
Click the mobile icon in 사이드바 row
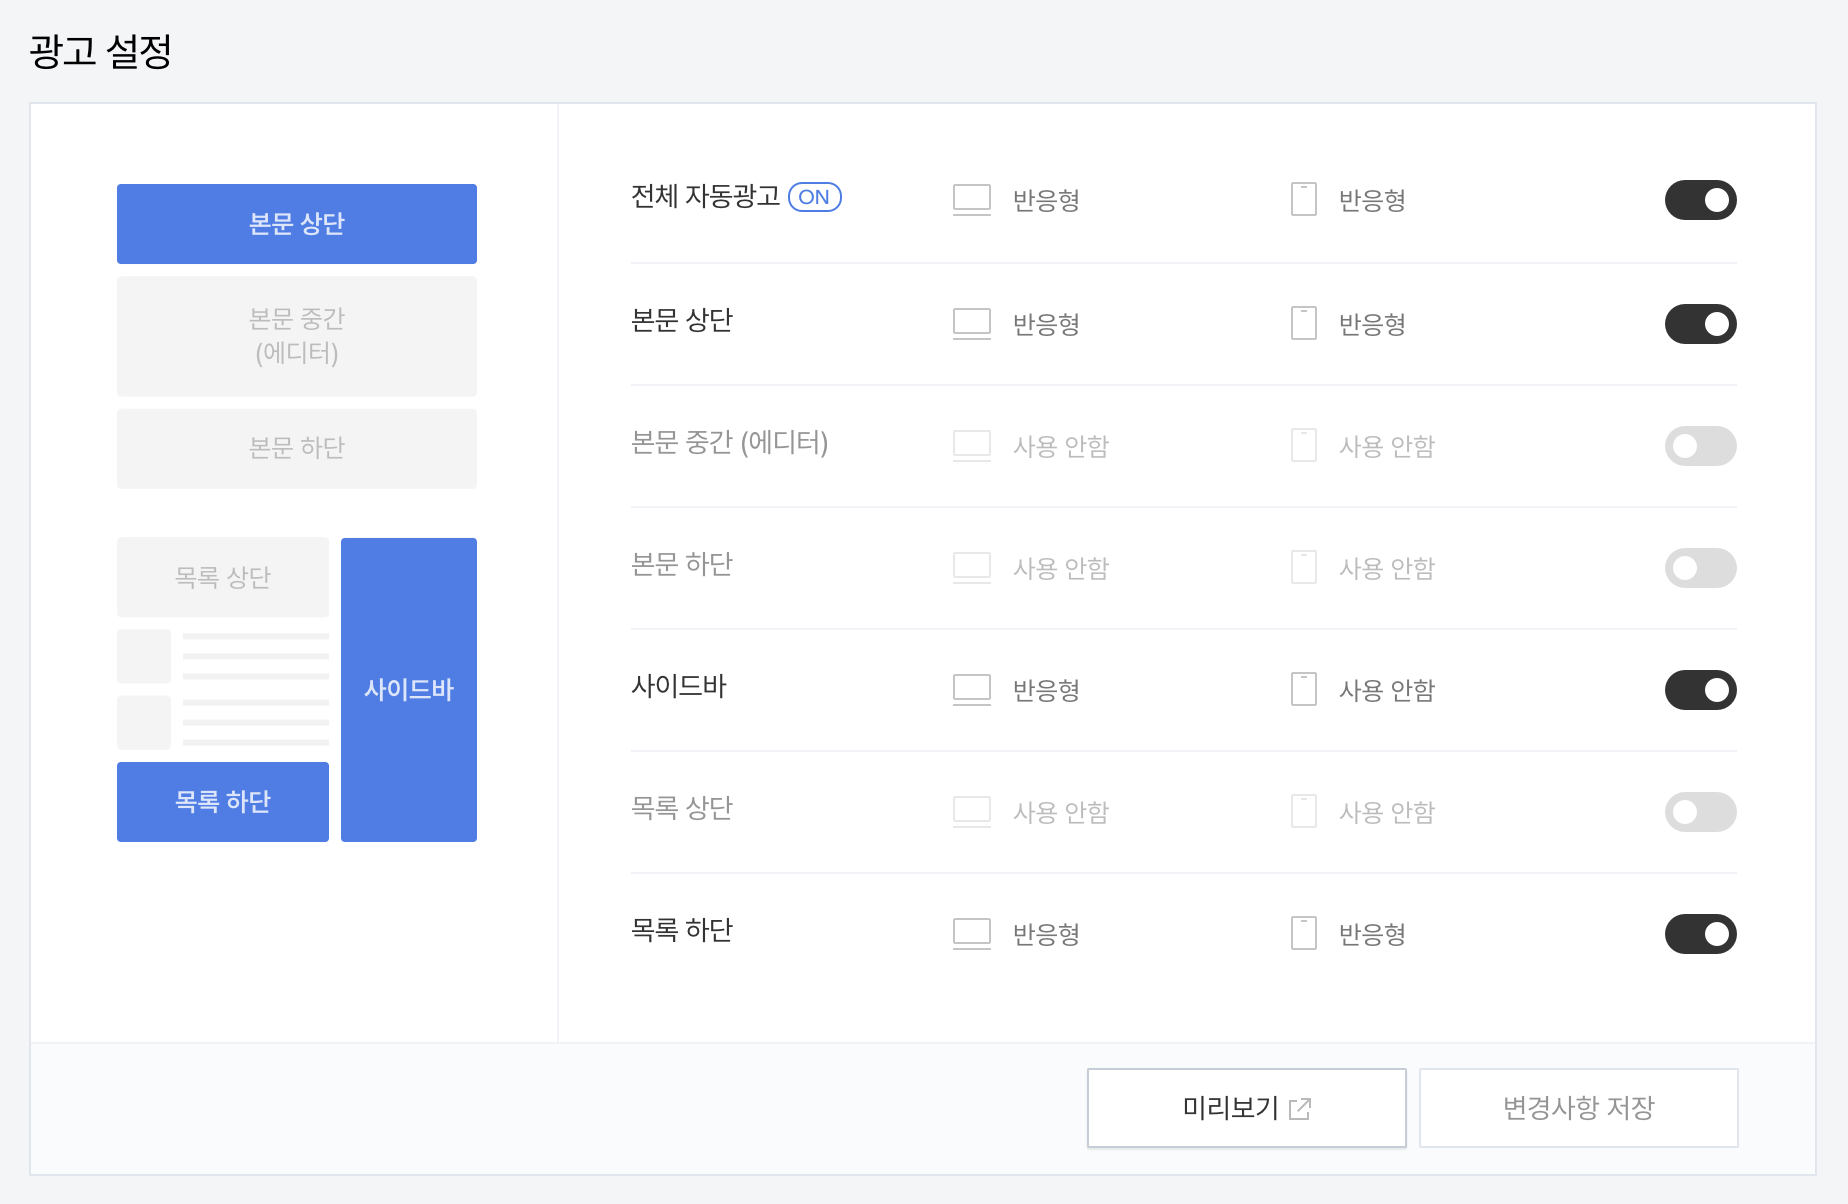(1303, 690)
